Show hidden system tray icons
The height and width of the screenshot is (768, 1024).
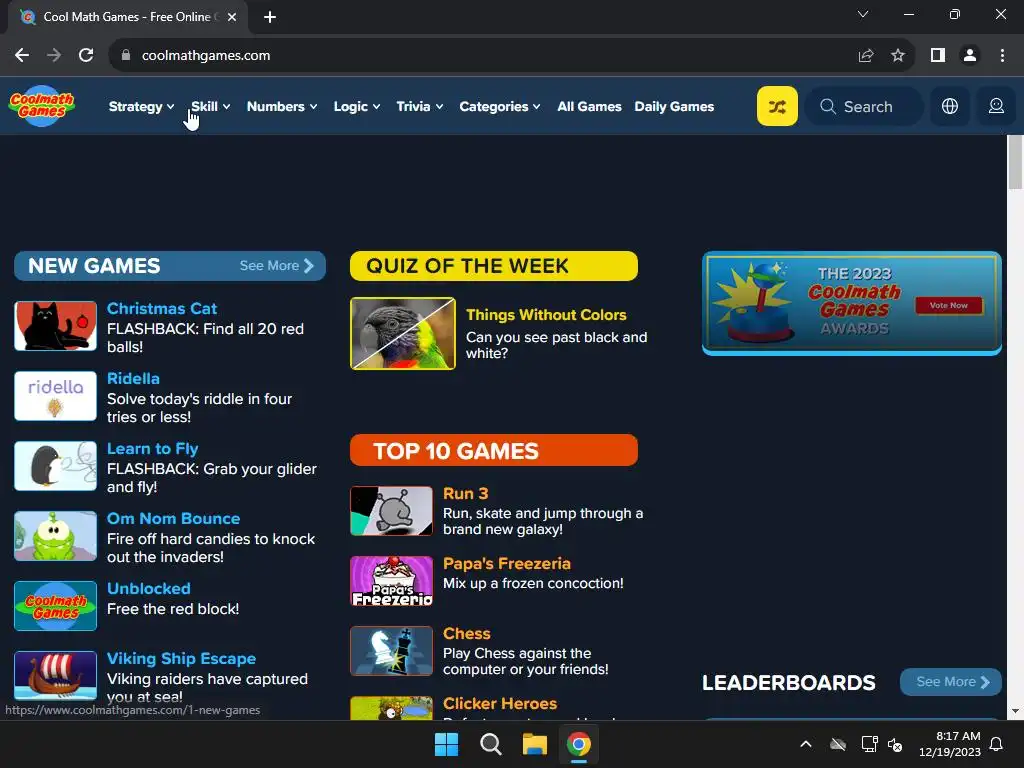coord(806,744)
